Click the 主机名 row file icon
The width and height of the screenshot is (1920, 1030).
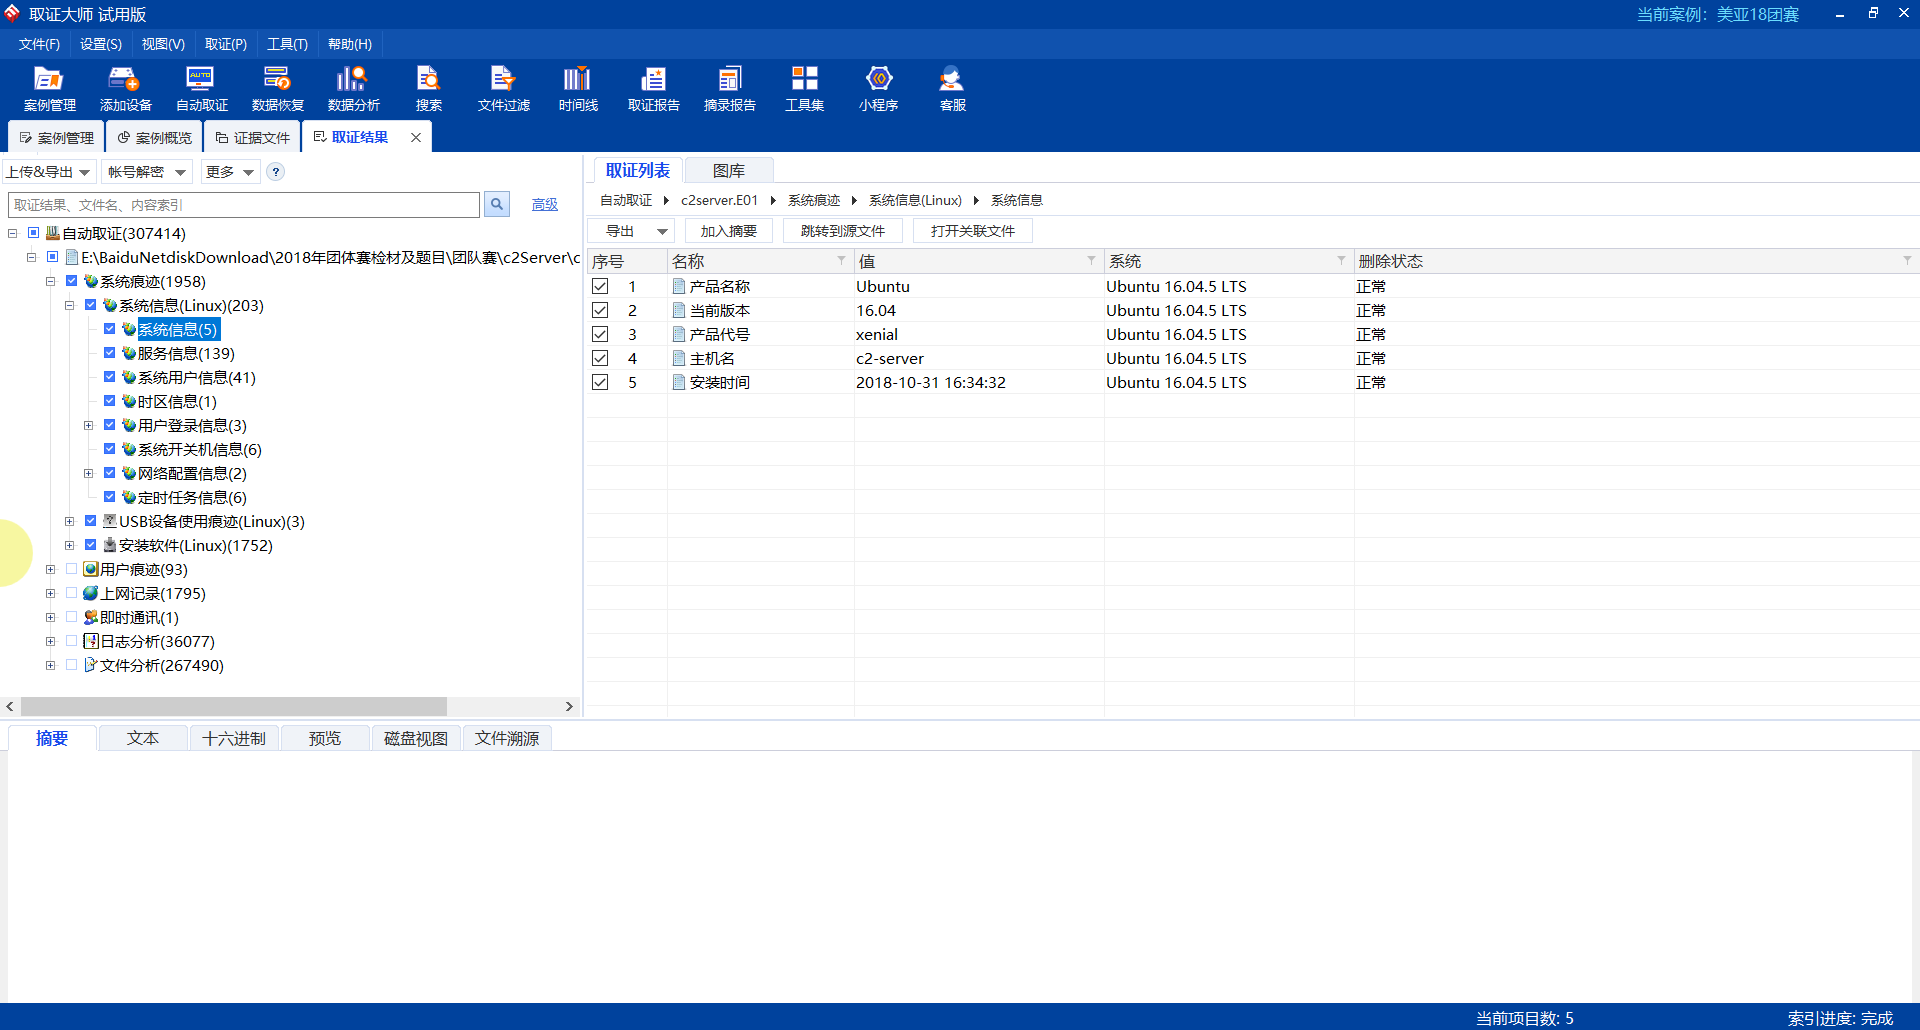pyautogui.click(x=679, y=358)
